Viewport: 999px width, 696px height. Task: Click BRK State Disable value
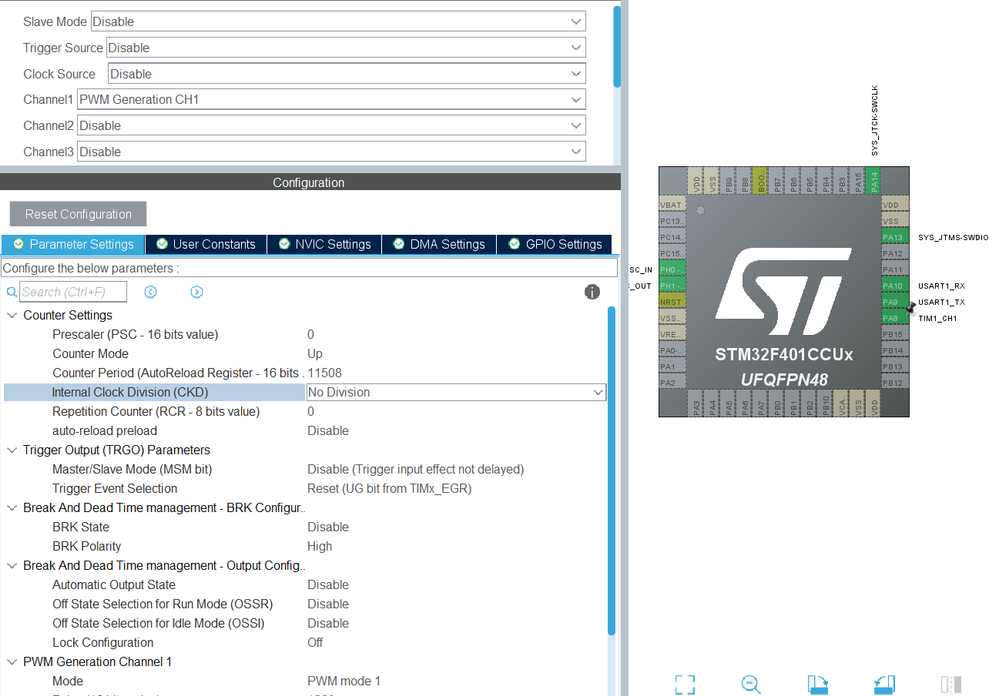[328, 527]
